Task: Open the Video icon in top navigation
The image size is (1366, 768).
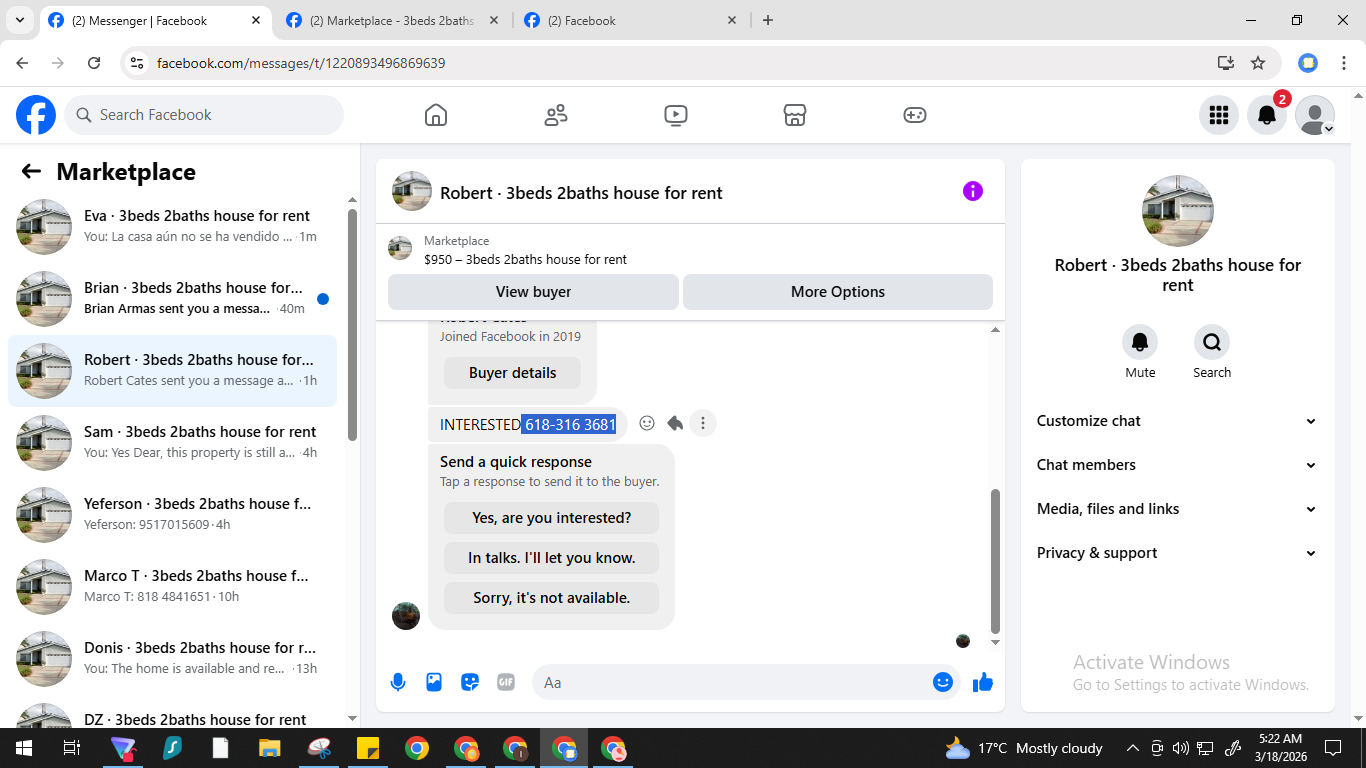Action: 676,115
